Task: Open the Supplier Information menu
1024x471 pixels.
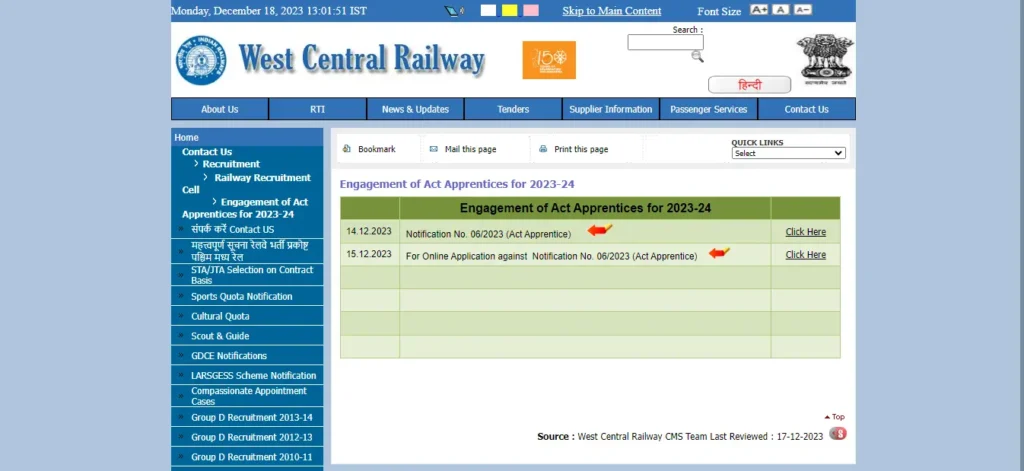Action: pyautogui.click(x=611, y=109)
